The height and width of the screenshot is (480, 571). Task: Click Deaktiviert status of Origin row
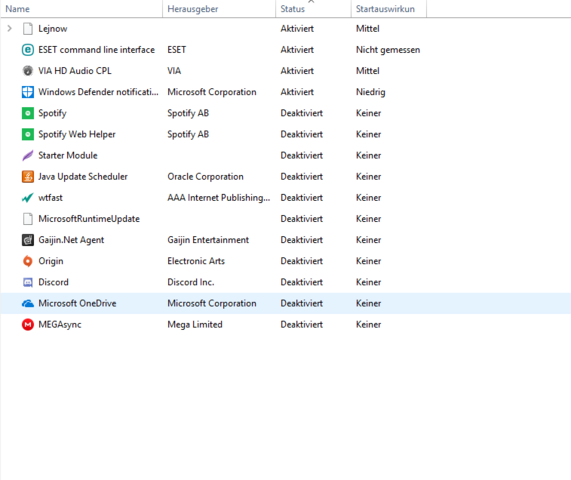pyautogui.click(x=302, y=261)
